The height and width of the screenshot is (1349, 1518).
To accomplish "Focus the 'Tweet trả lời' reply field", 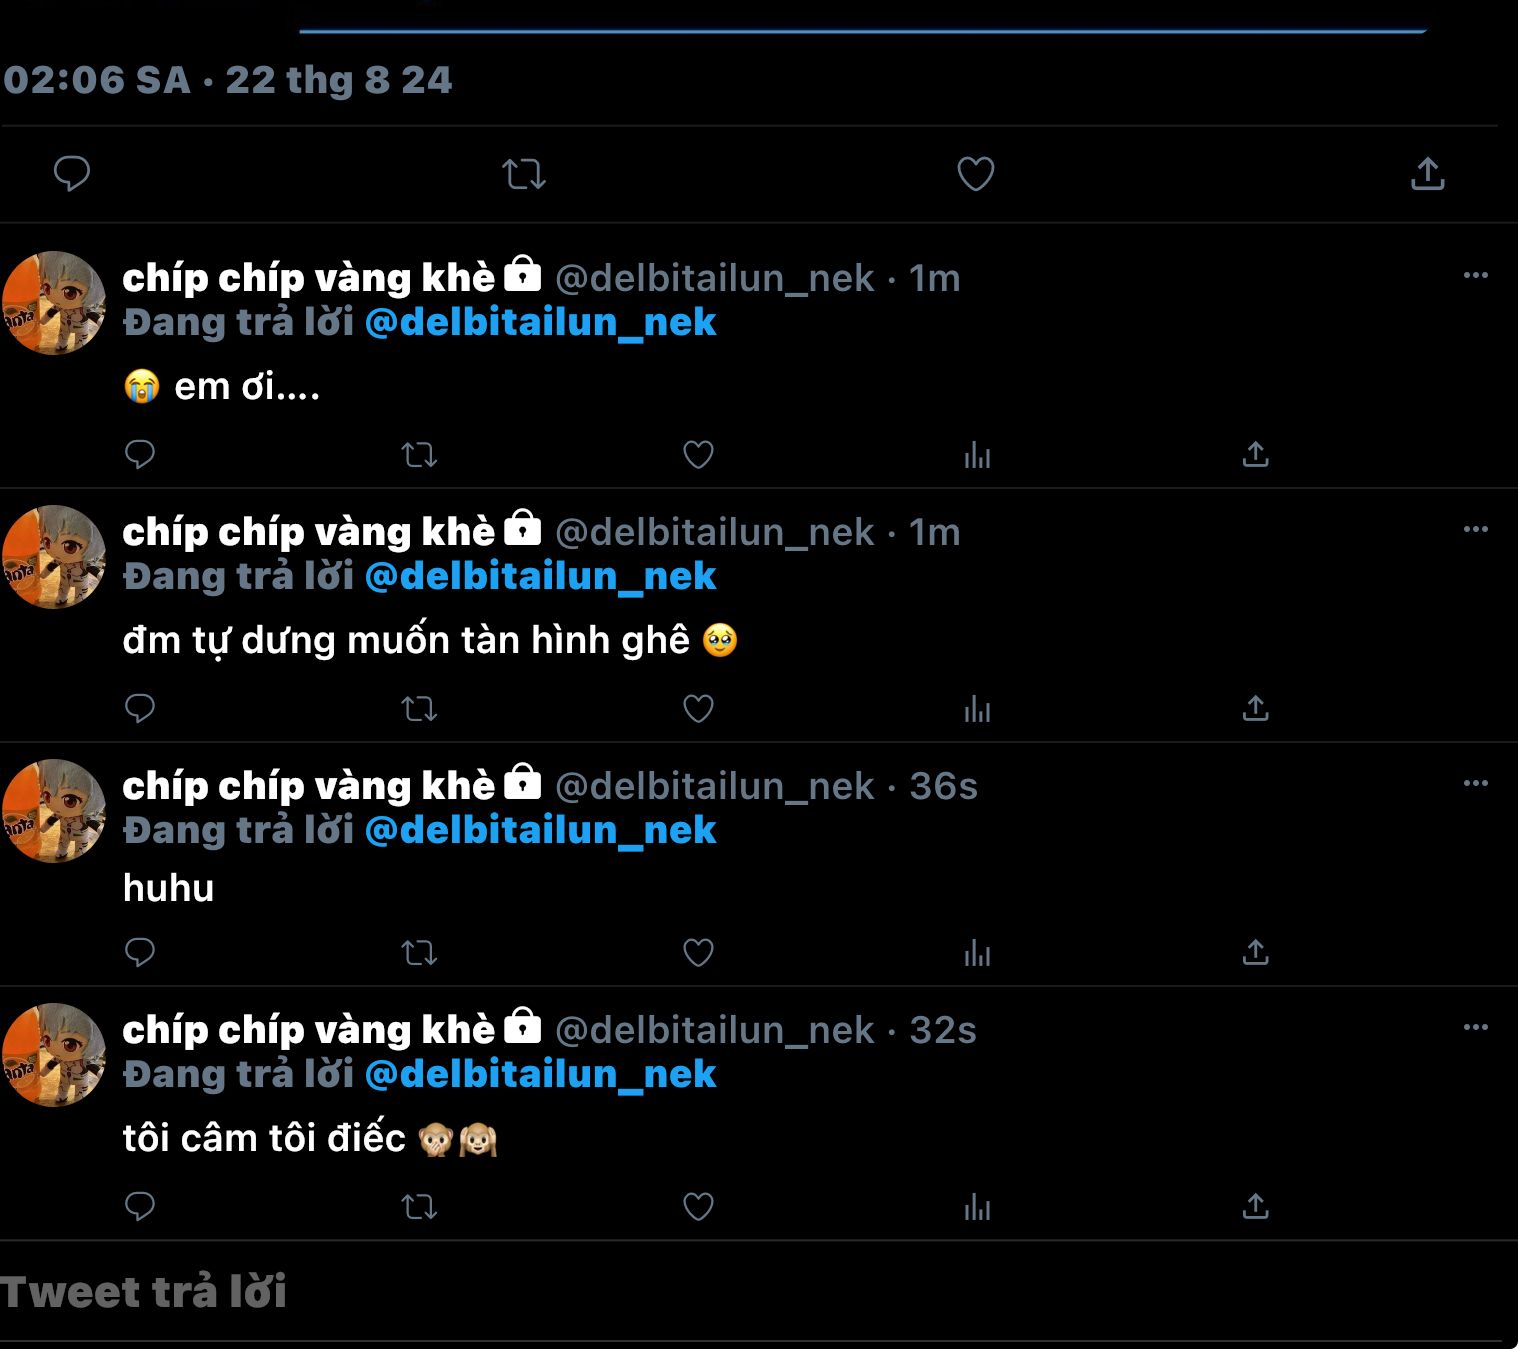I will pos(750,1292).
